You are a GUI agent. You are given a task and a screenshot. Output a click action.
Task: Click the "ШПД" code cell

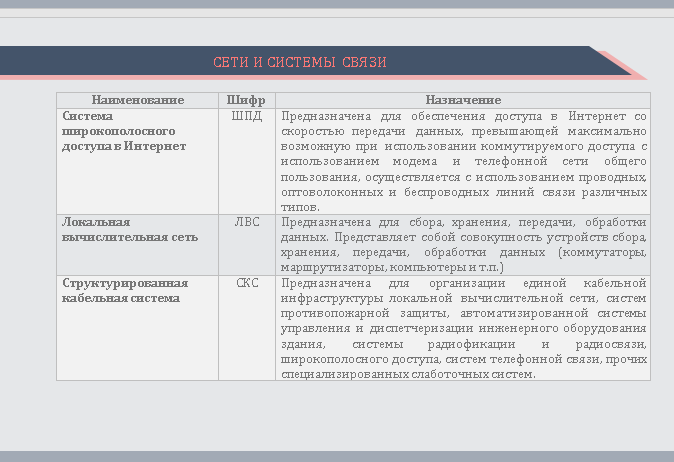(x=246, y=117)
